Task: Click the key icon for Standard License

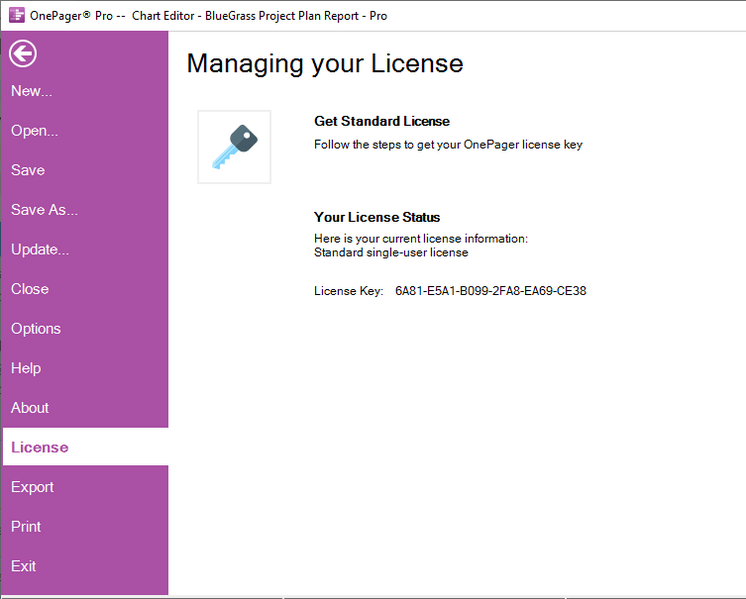Action: coord(234,147)
